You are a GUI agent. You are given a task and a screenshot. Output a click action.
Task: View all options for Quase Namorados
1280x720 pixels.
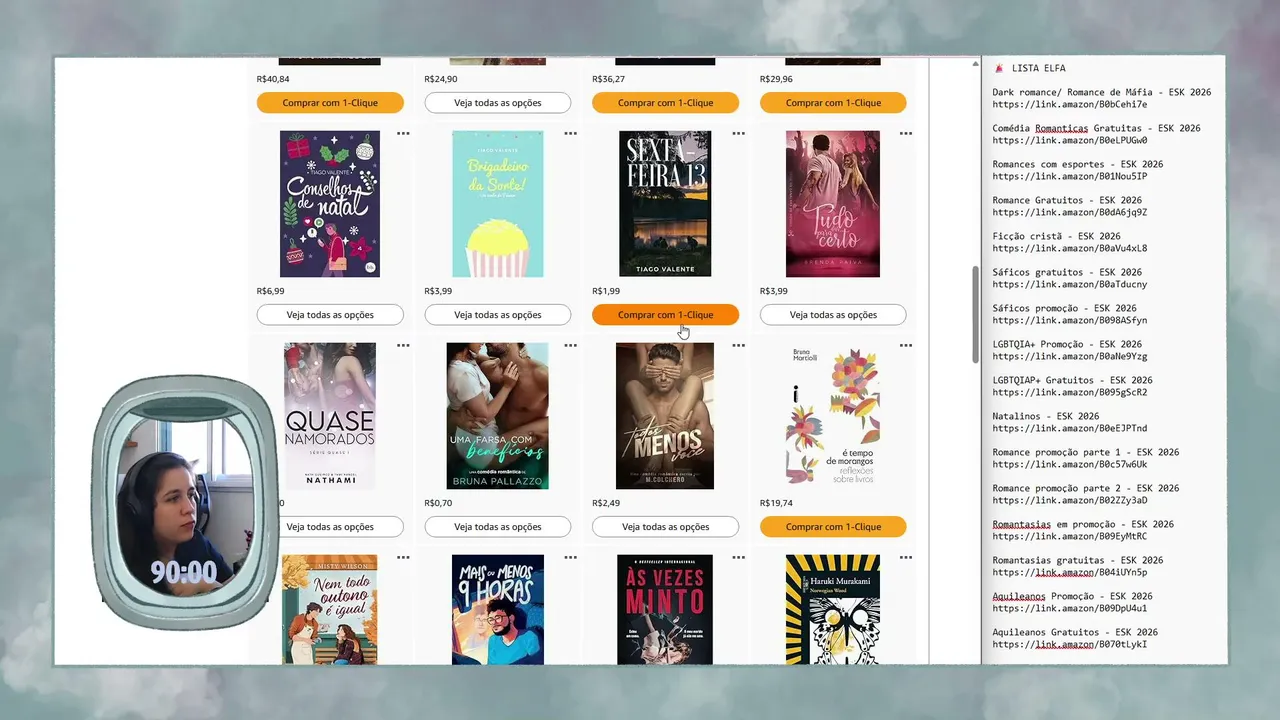[330, 527]
